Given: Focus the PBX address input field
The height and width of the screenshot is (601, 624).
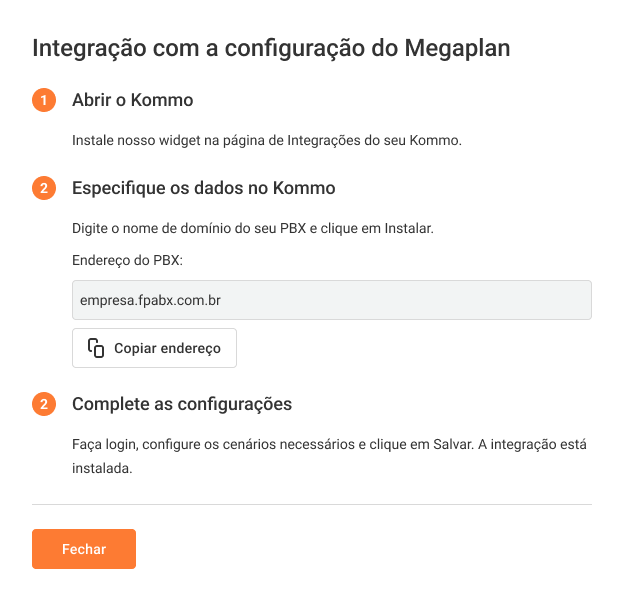Looking at the screenshot, I should pos(332,300).
